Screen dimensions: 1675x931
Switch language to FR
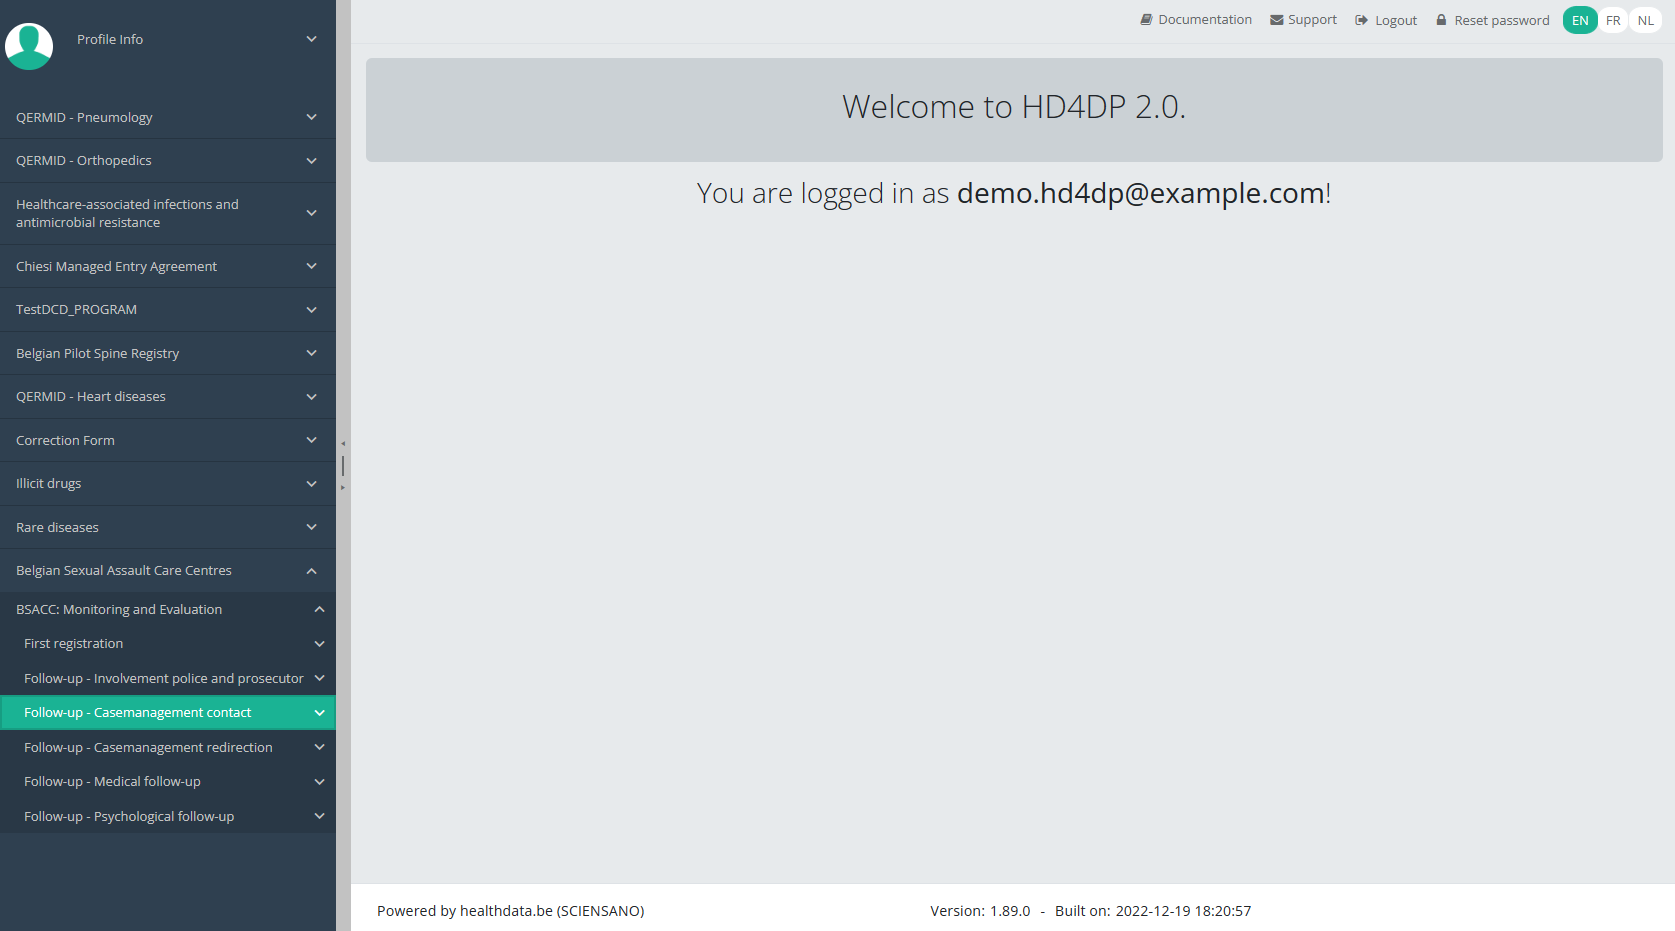pos(1612,20)
